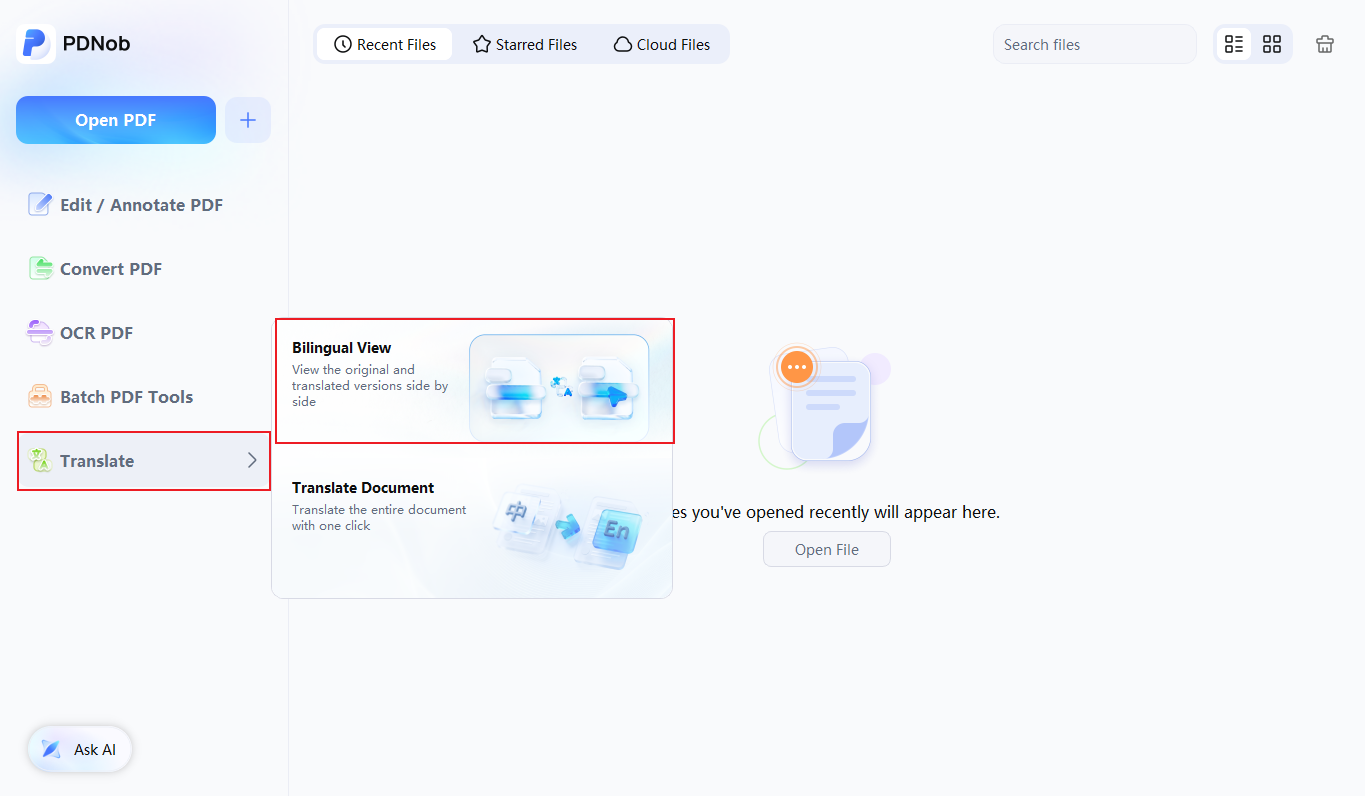Open the Cloud Files tab
The width and height of the screenshot is (1365, 796).
coord(662,45)
